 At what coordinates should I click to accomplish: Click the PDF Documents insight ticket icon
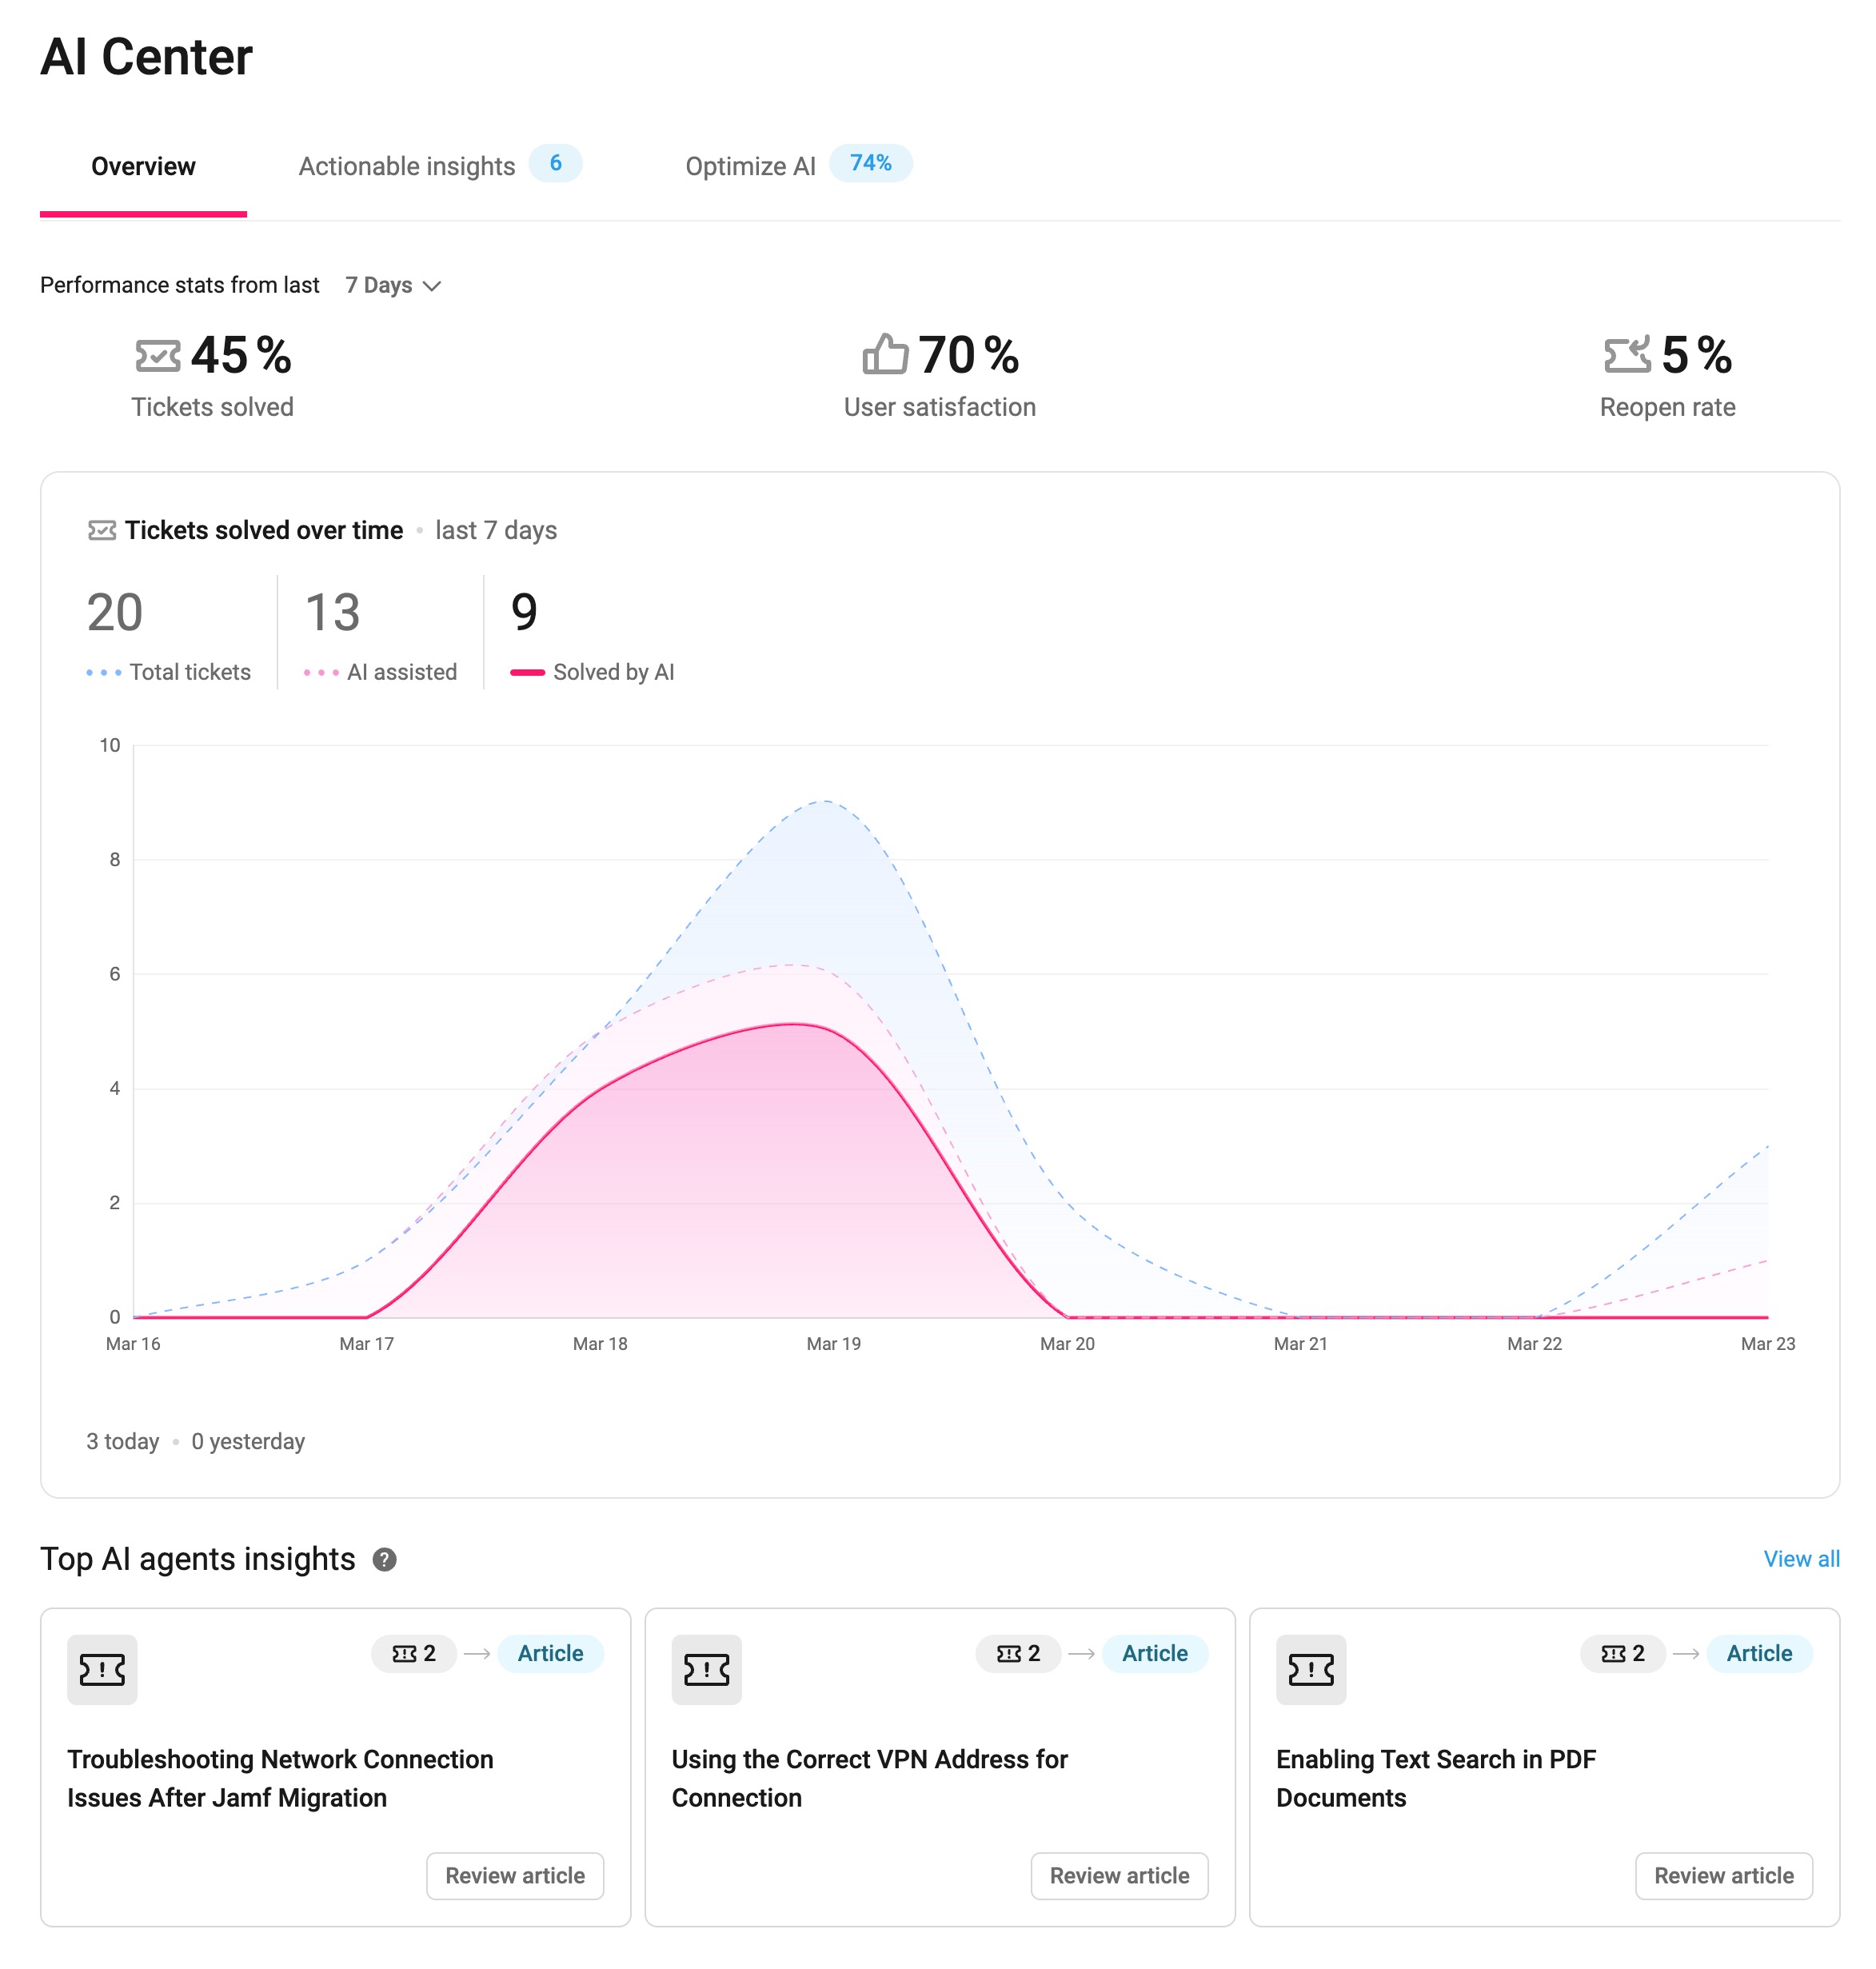click(1310, 1669)
